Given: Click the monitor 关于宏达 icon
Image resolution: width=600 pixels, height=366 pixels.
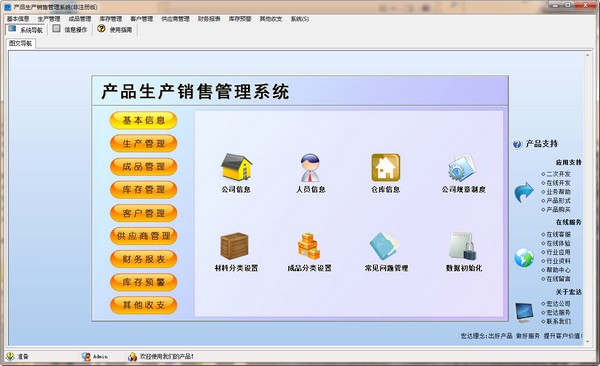Looking at the screenshot, I should click(x=524, y=312).
